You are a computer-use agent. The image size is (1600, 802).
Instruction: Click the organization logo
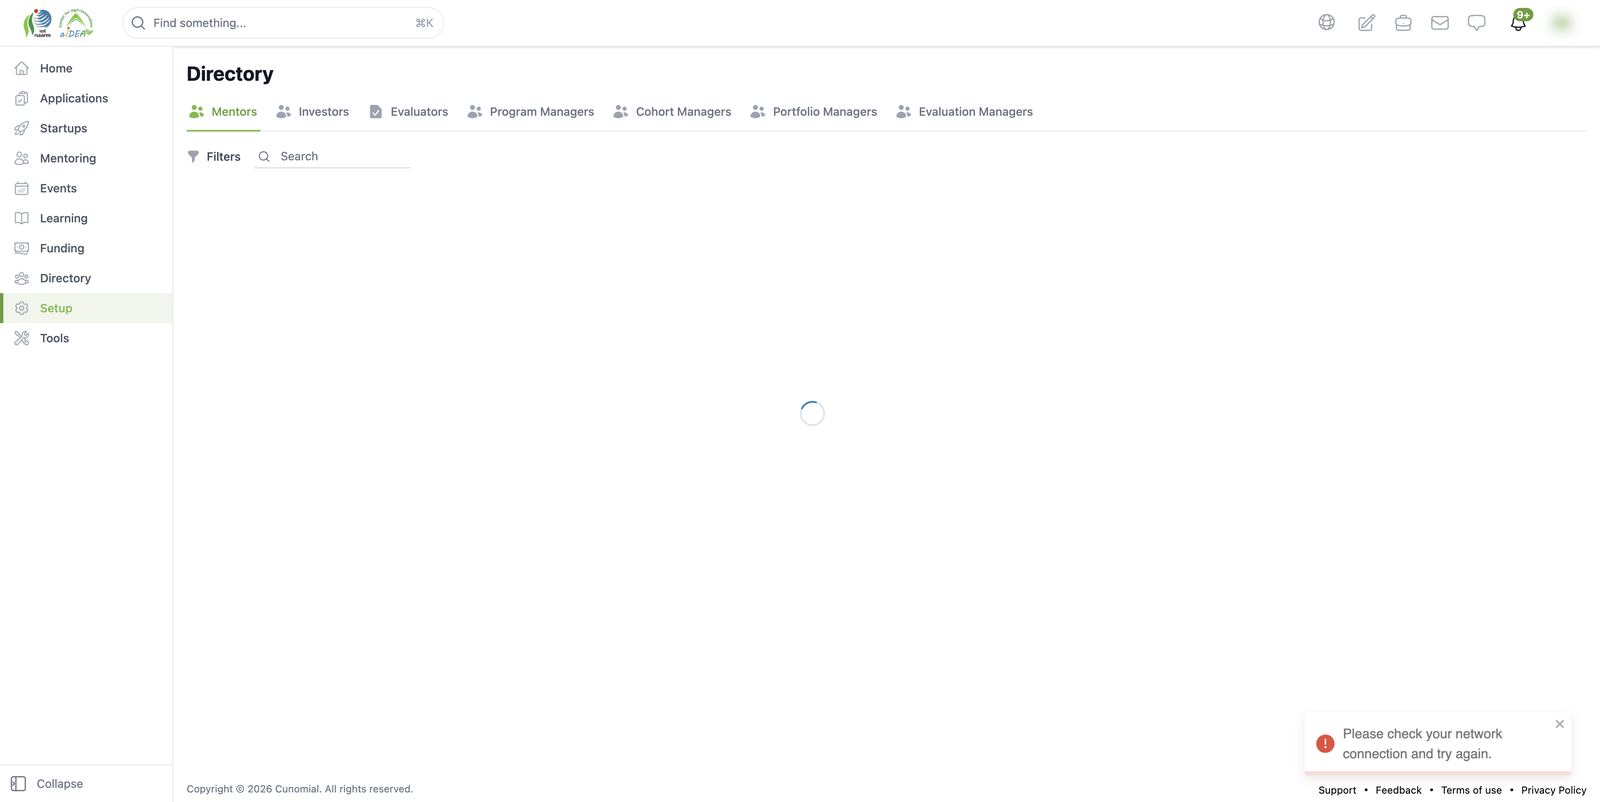pyautogui.click(x=58, y=22)
